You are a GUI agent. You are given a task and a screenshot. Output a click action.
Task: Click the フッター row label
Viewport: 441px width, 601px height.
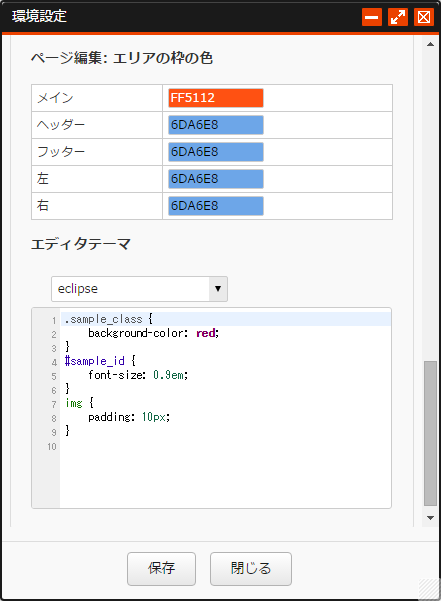pyautogui.click(x=61, y=152)
